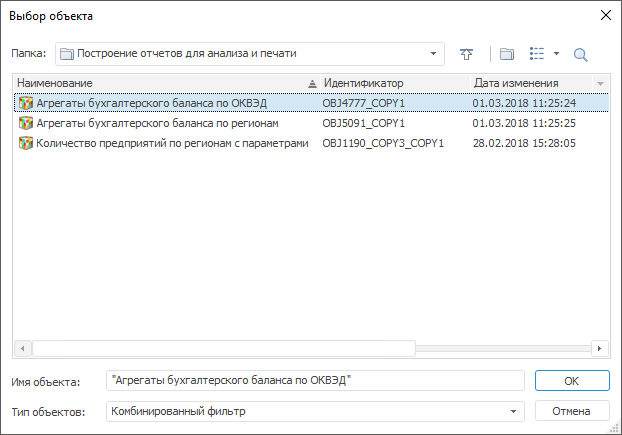Click icon of Количество предприятий по регионам
This screenshot has height=435, width=622.
(x=26, y=143)
